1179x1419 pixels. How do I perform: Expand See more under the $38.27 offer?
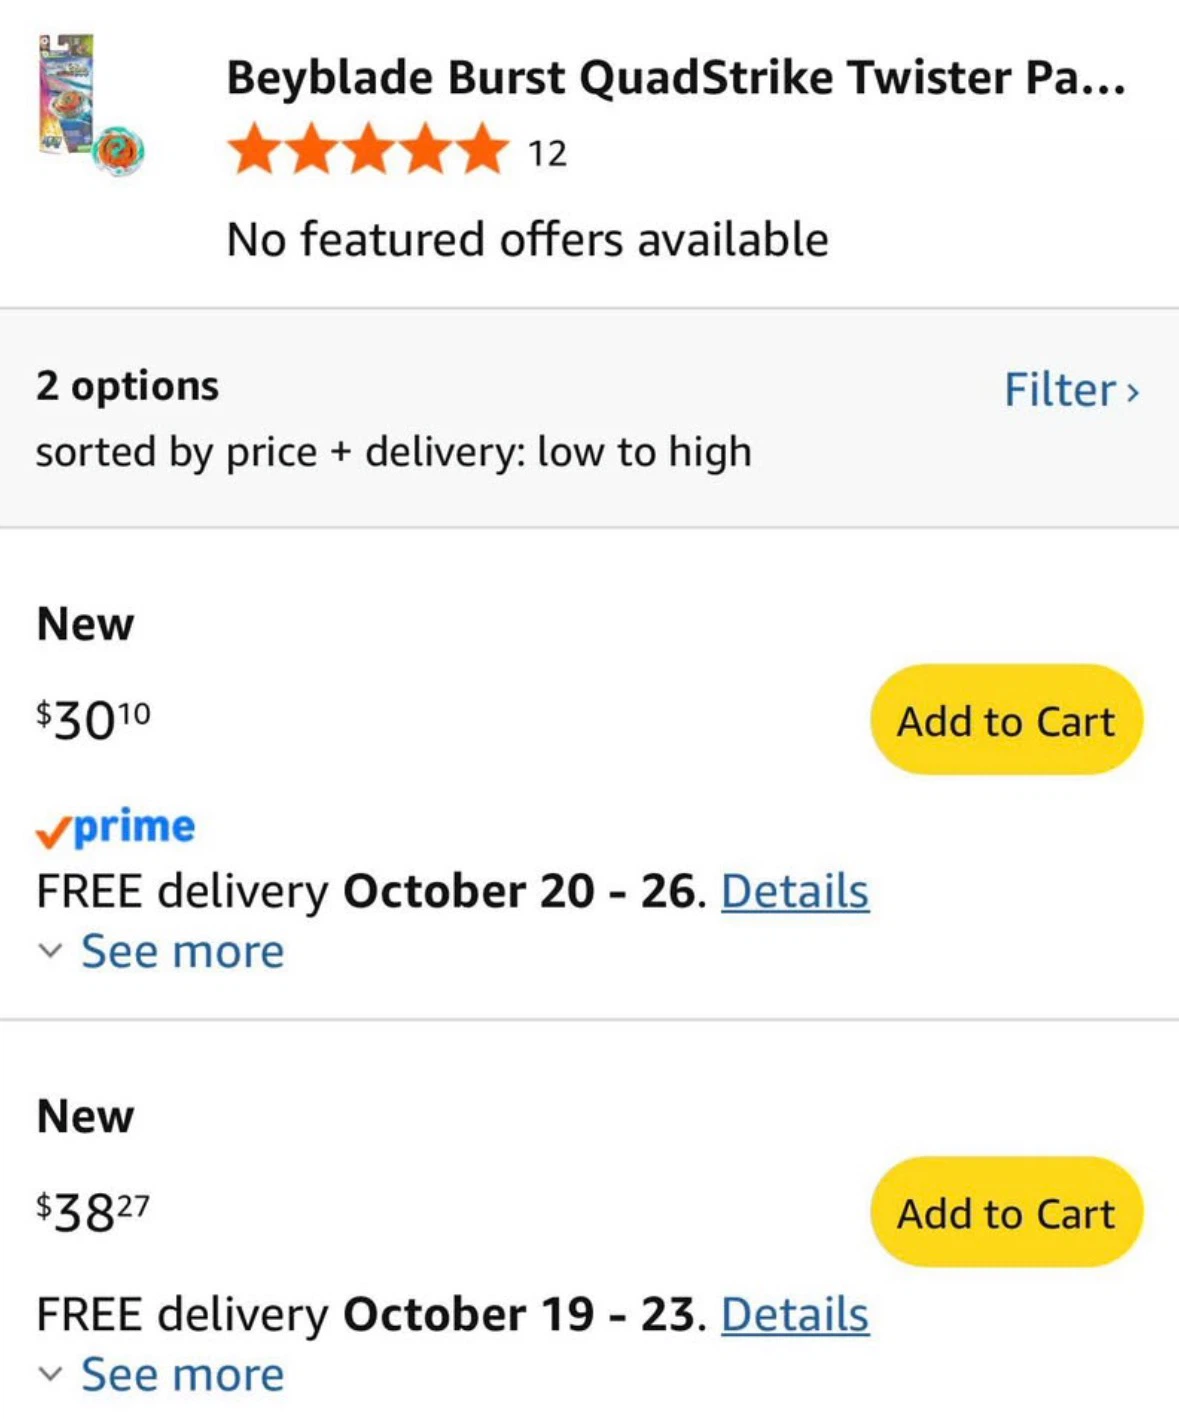click(x=182, y=1375)
